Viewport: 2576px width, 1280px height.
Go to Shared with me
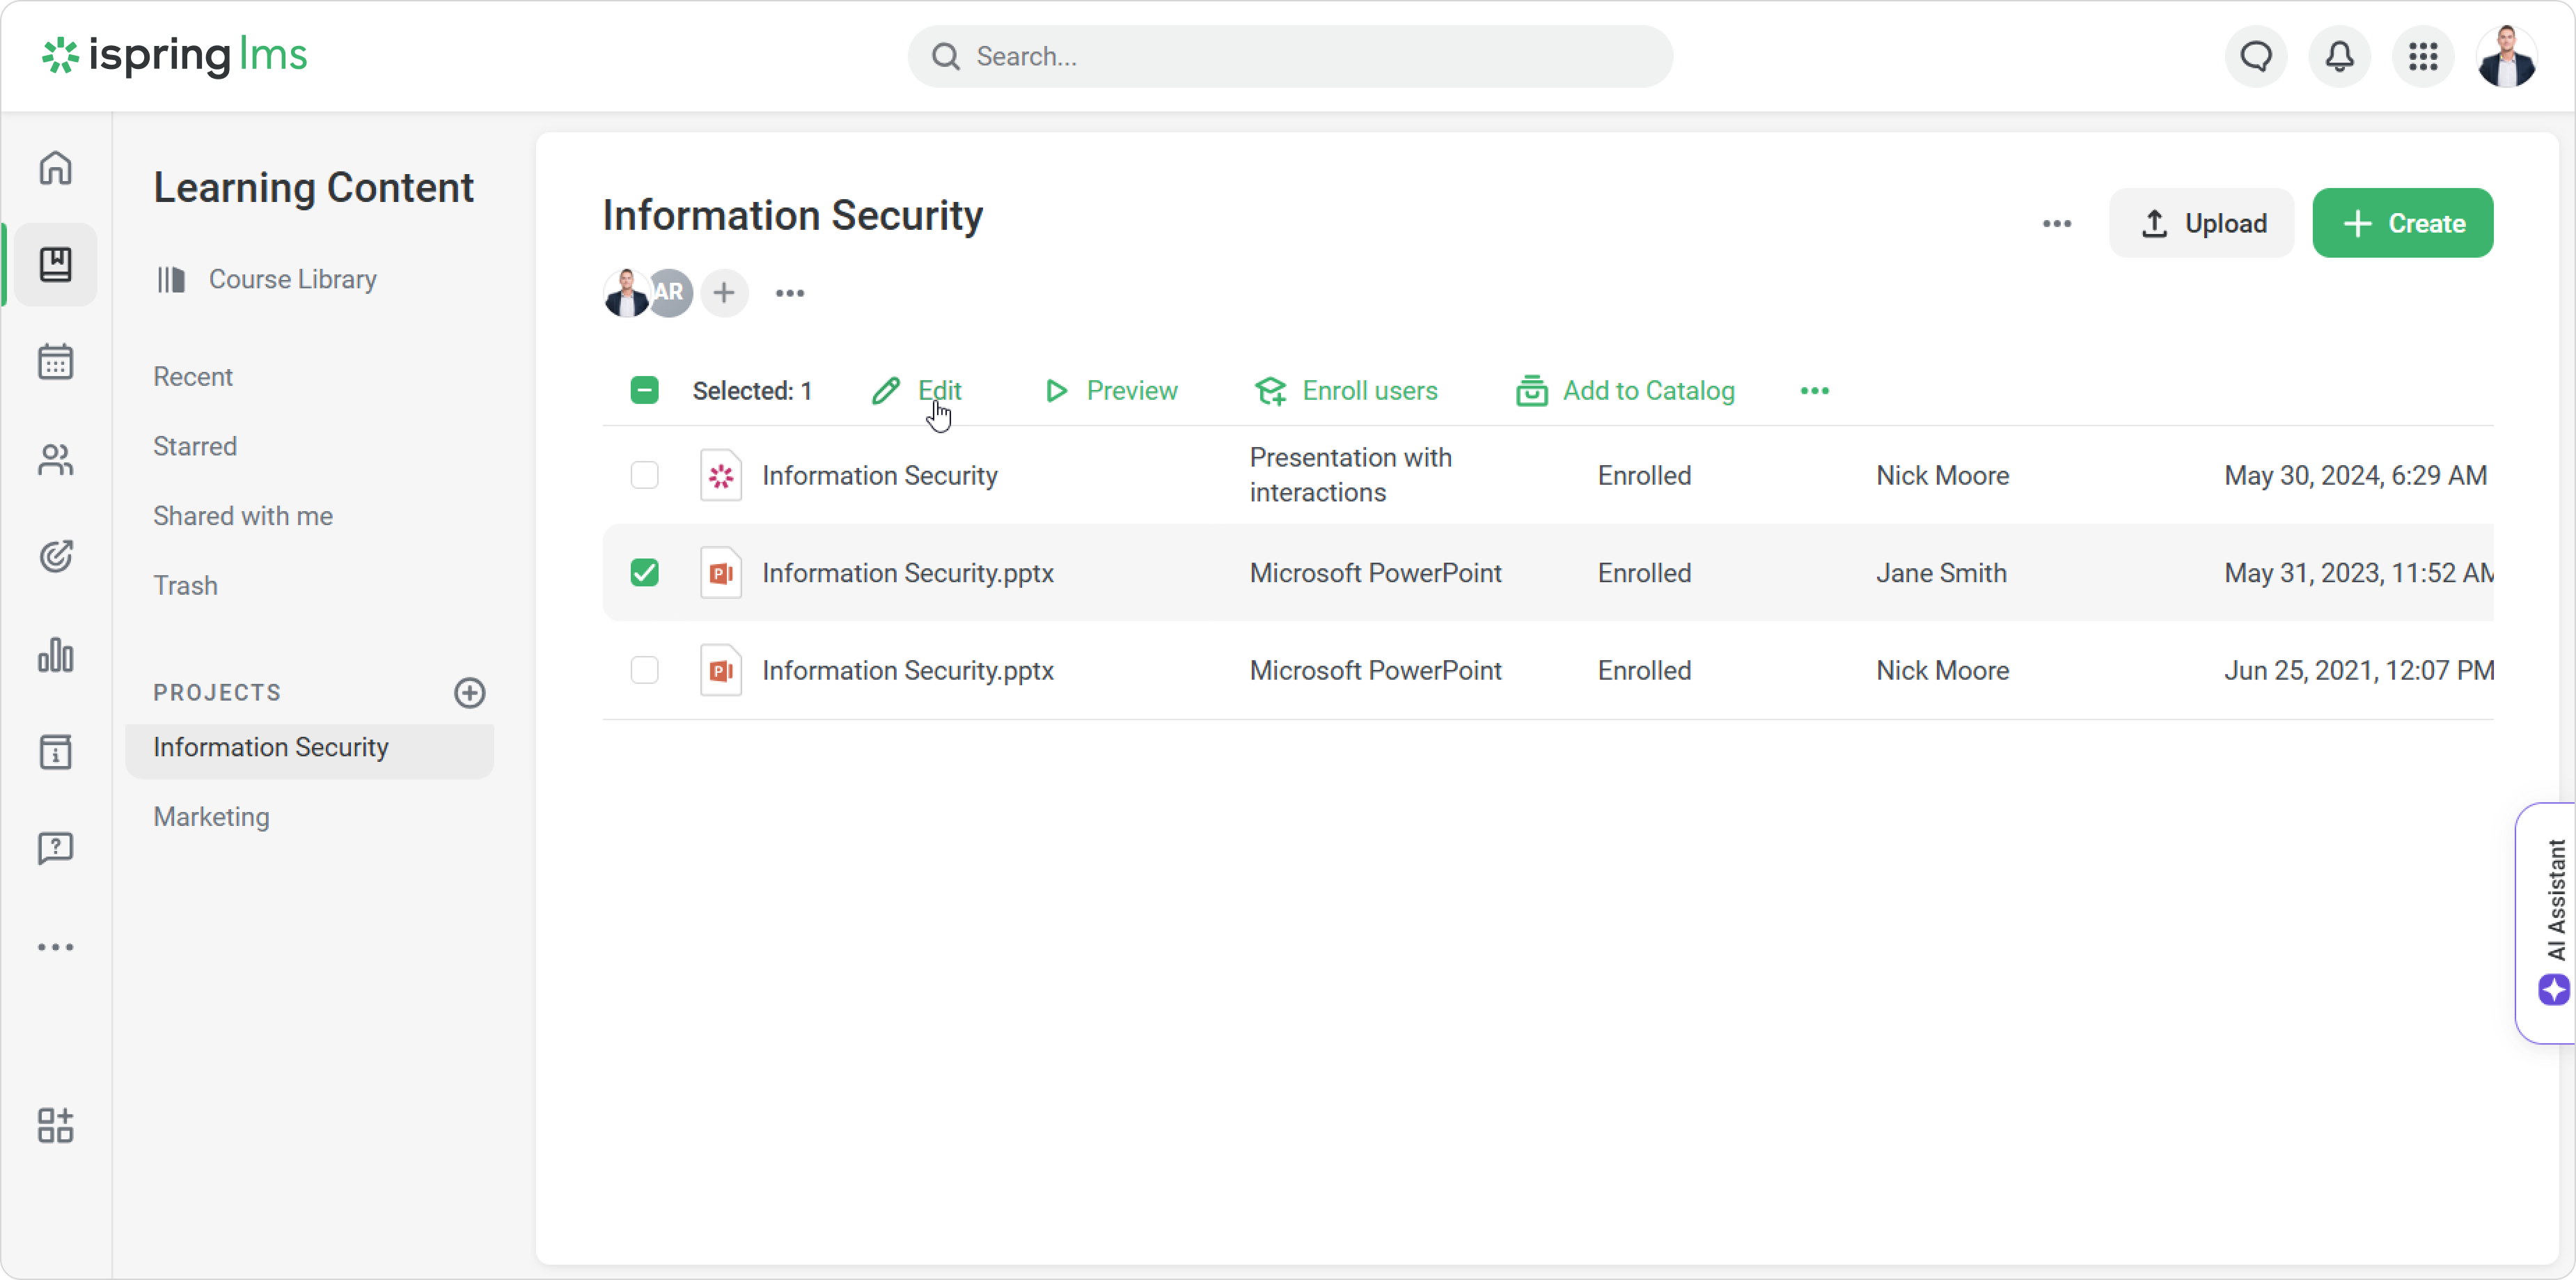[x=243, y=516]
